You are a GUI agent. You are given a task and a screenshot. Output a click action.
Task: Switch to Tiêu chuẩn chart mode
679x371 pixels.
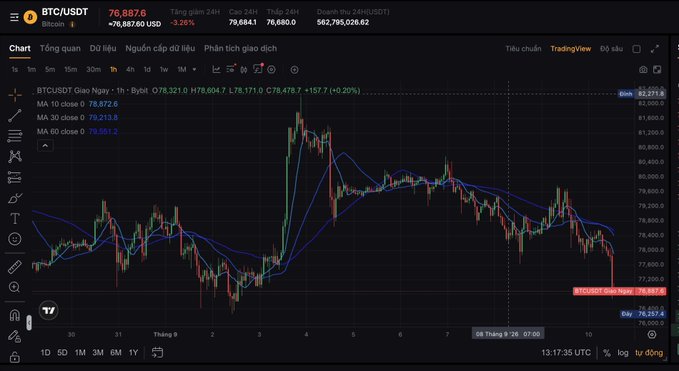point(523,49)
